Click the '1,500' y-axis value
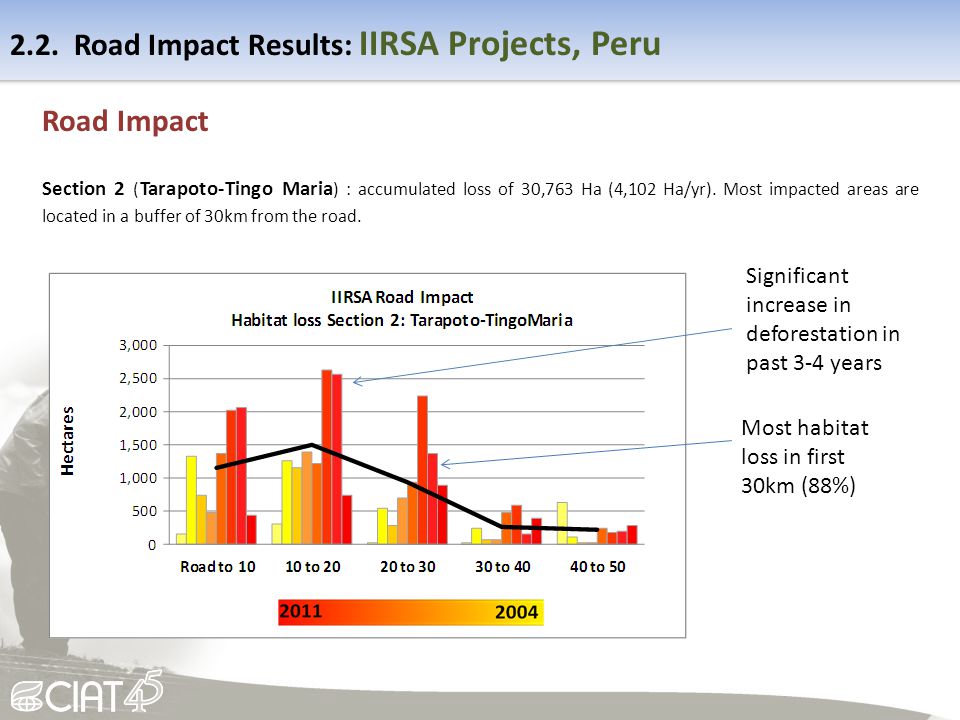The height and width of the screenshot is (720, 960). click(138, 445)
